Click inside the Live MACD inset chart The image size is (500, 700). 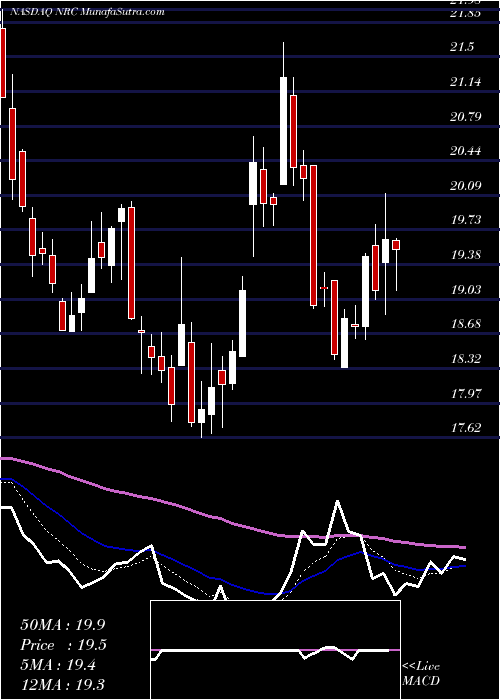tap(275, 650)
